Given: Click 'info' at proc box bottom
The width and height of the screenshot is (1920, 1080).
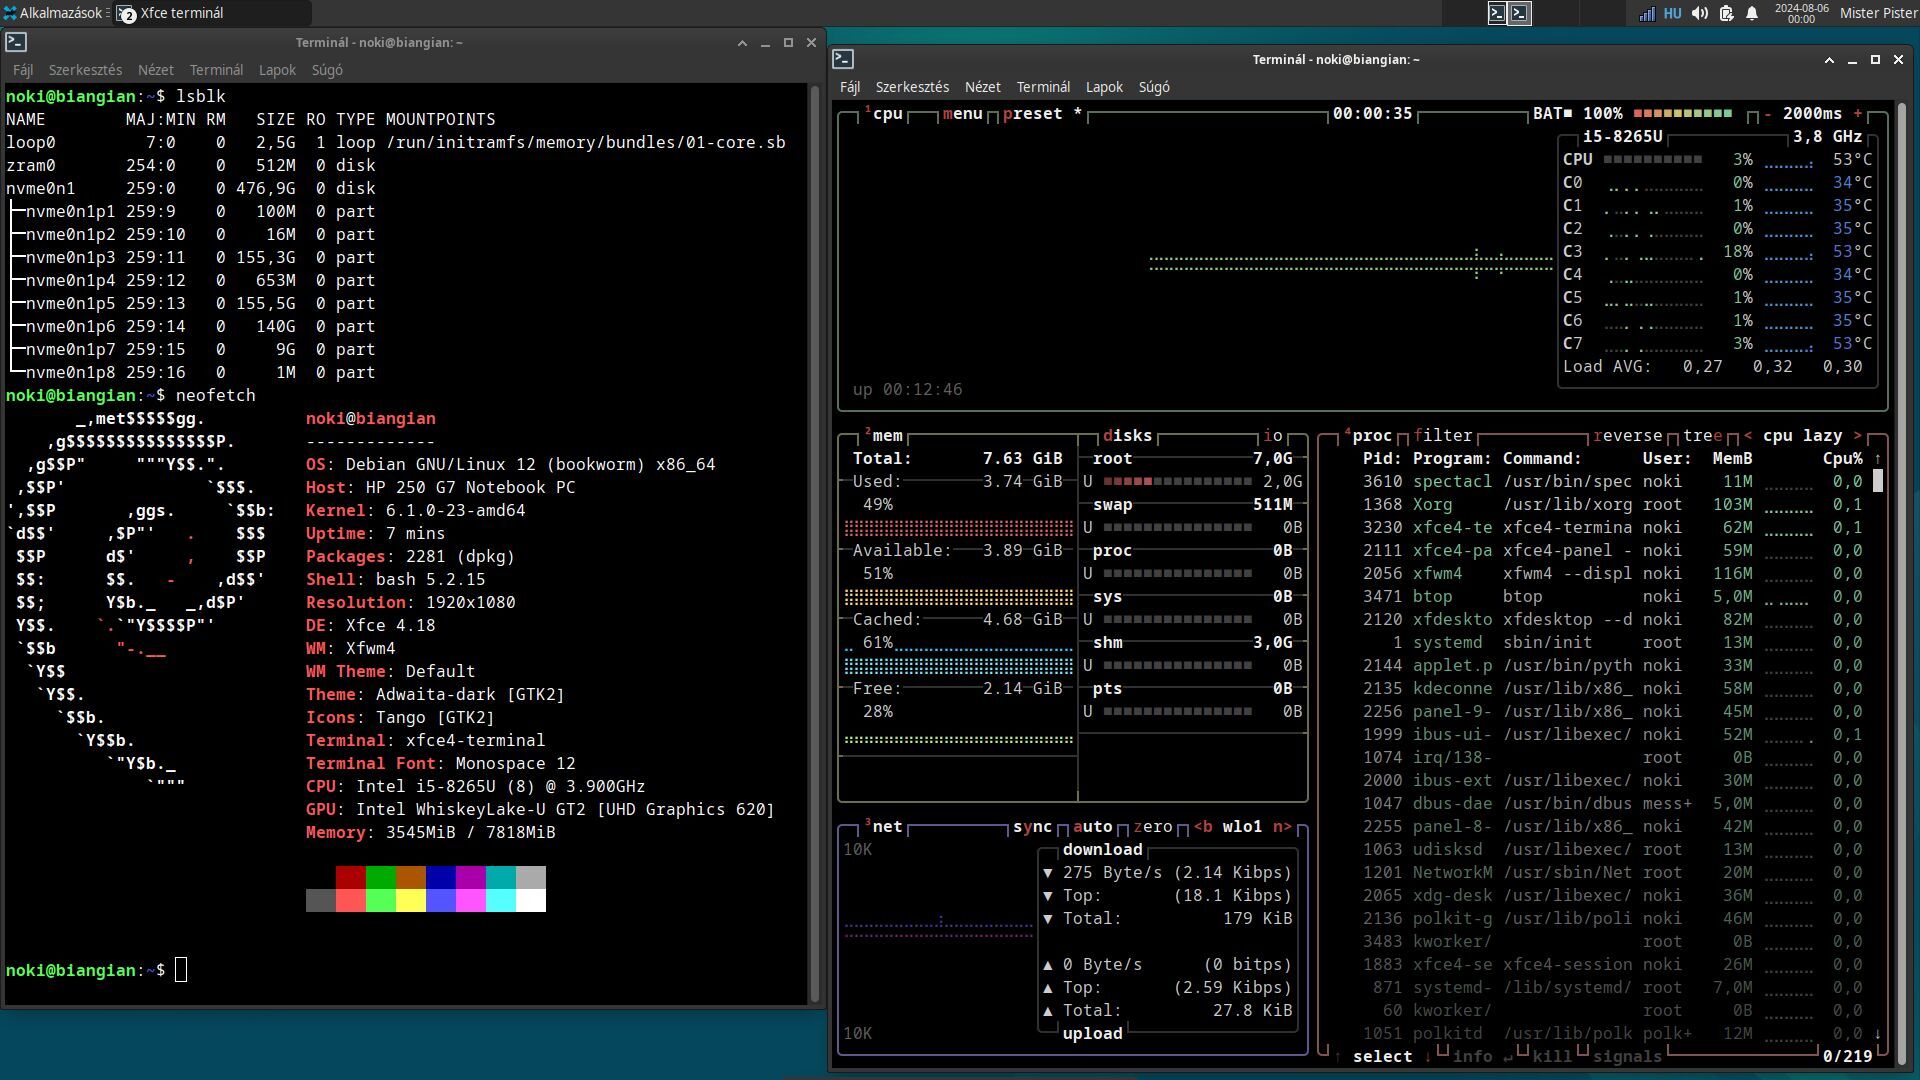Looking at the screenshot, I should pyautogui.click(x=1472, y=1057).
